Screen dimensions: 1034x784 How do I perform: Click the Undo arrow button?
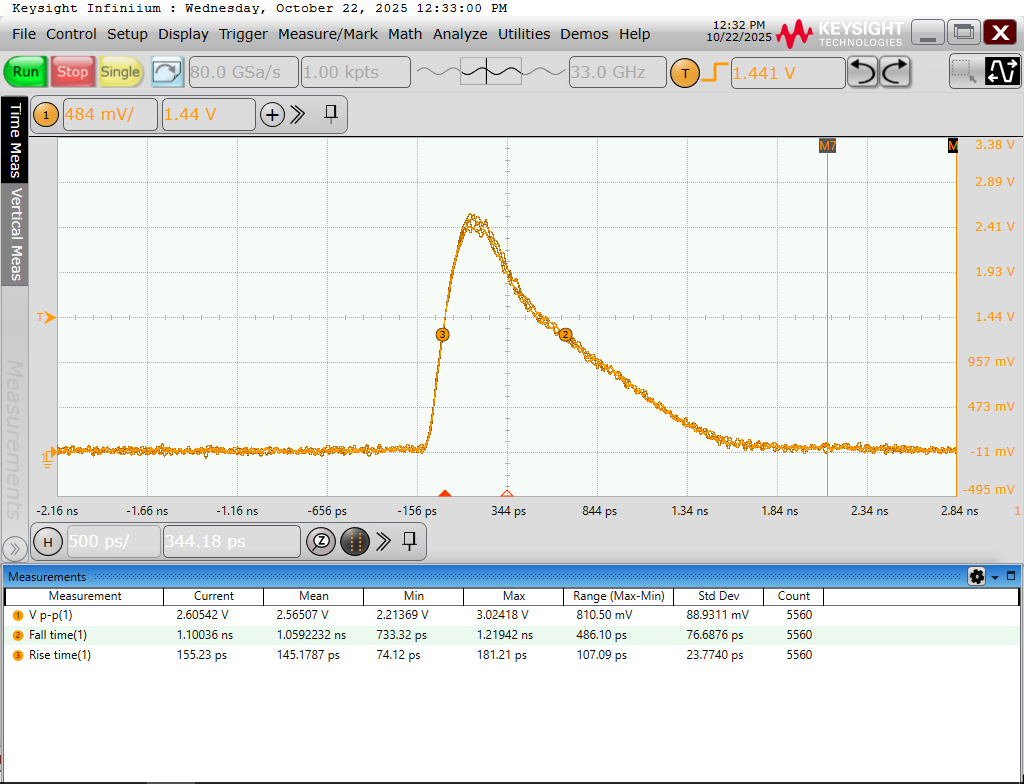tap(863, 72)
